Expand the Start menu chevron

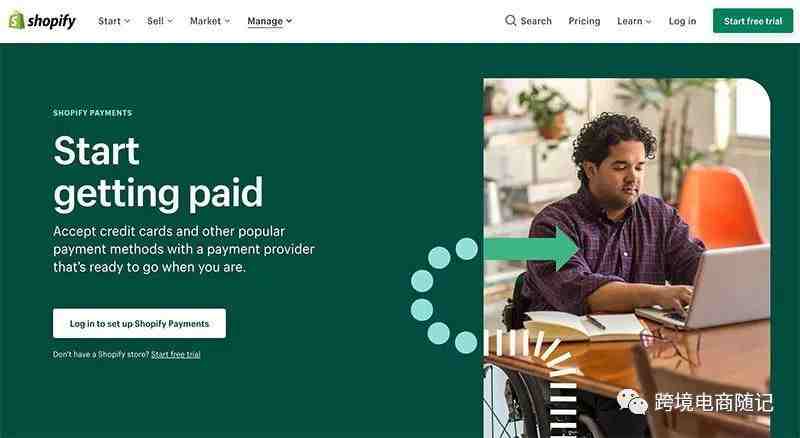[x=127, y=21]
